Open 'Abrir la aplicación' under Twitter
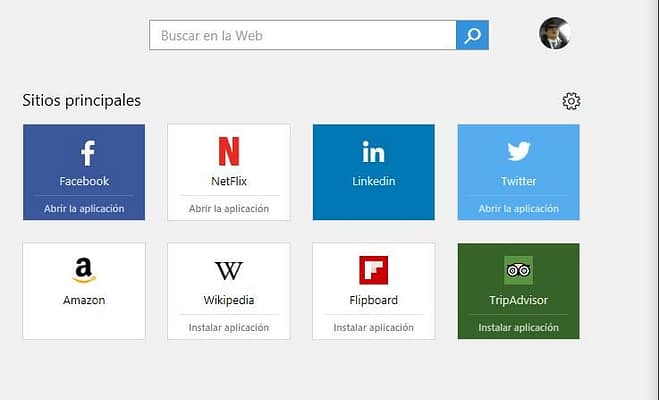Viewport: 659px width, 400px height. (519, 208)
